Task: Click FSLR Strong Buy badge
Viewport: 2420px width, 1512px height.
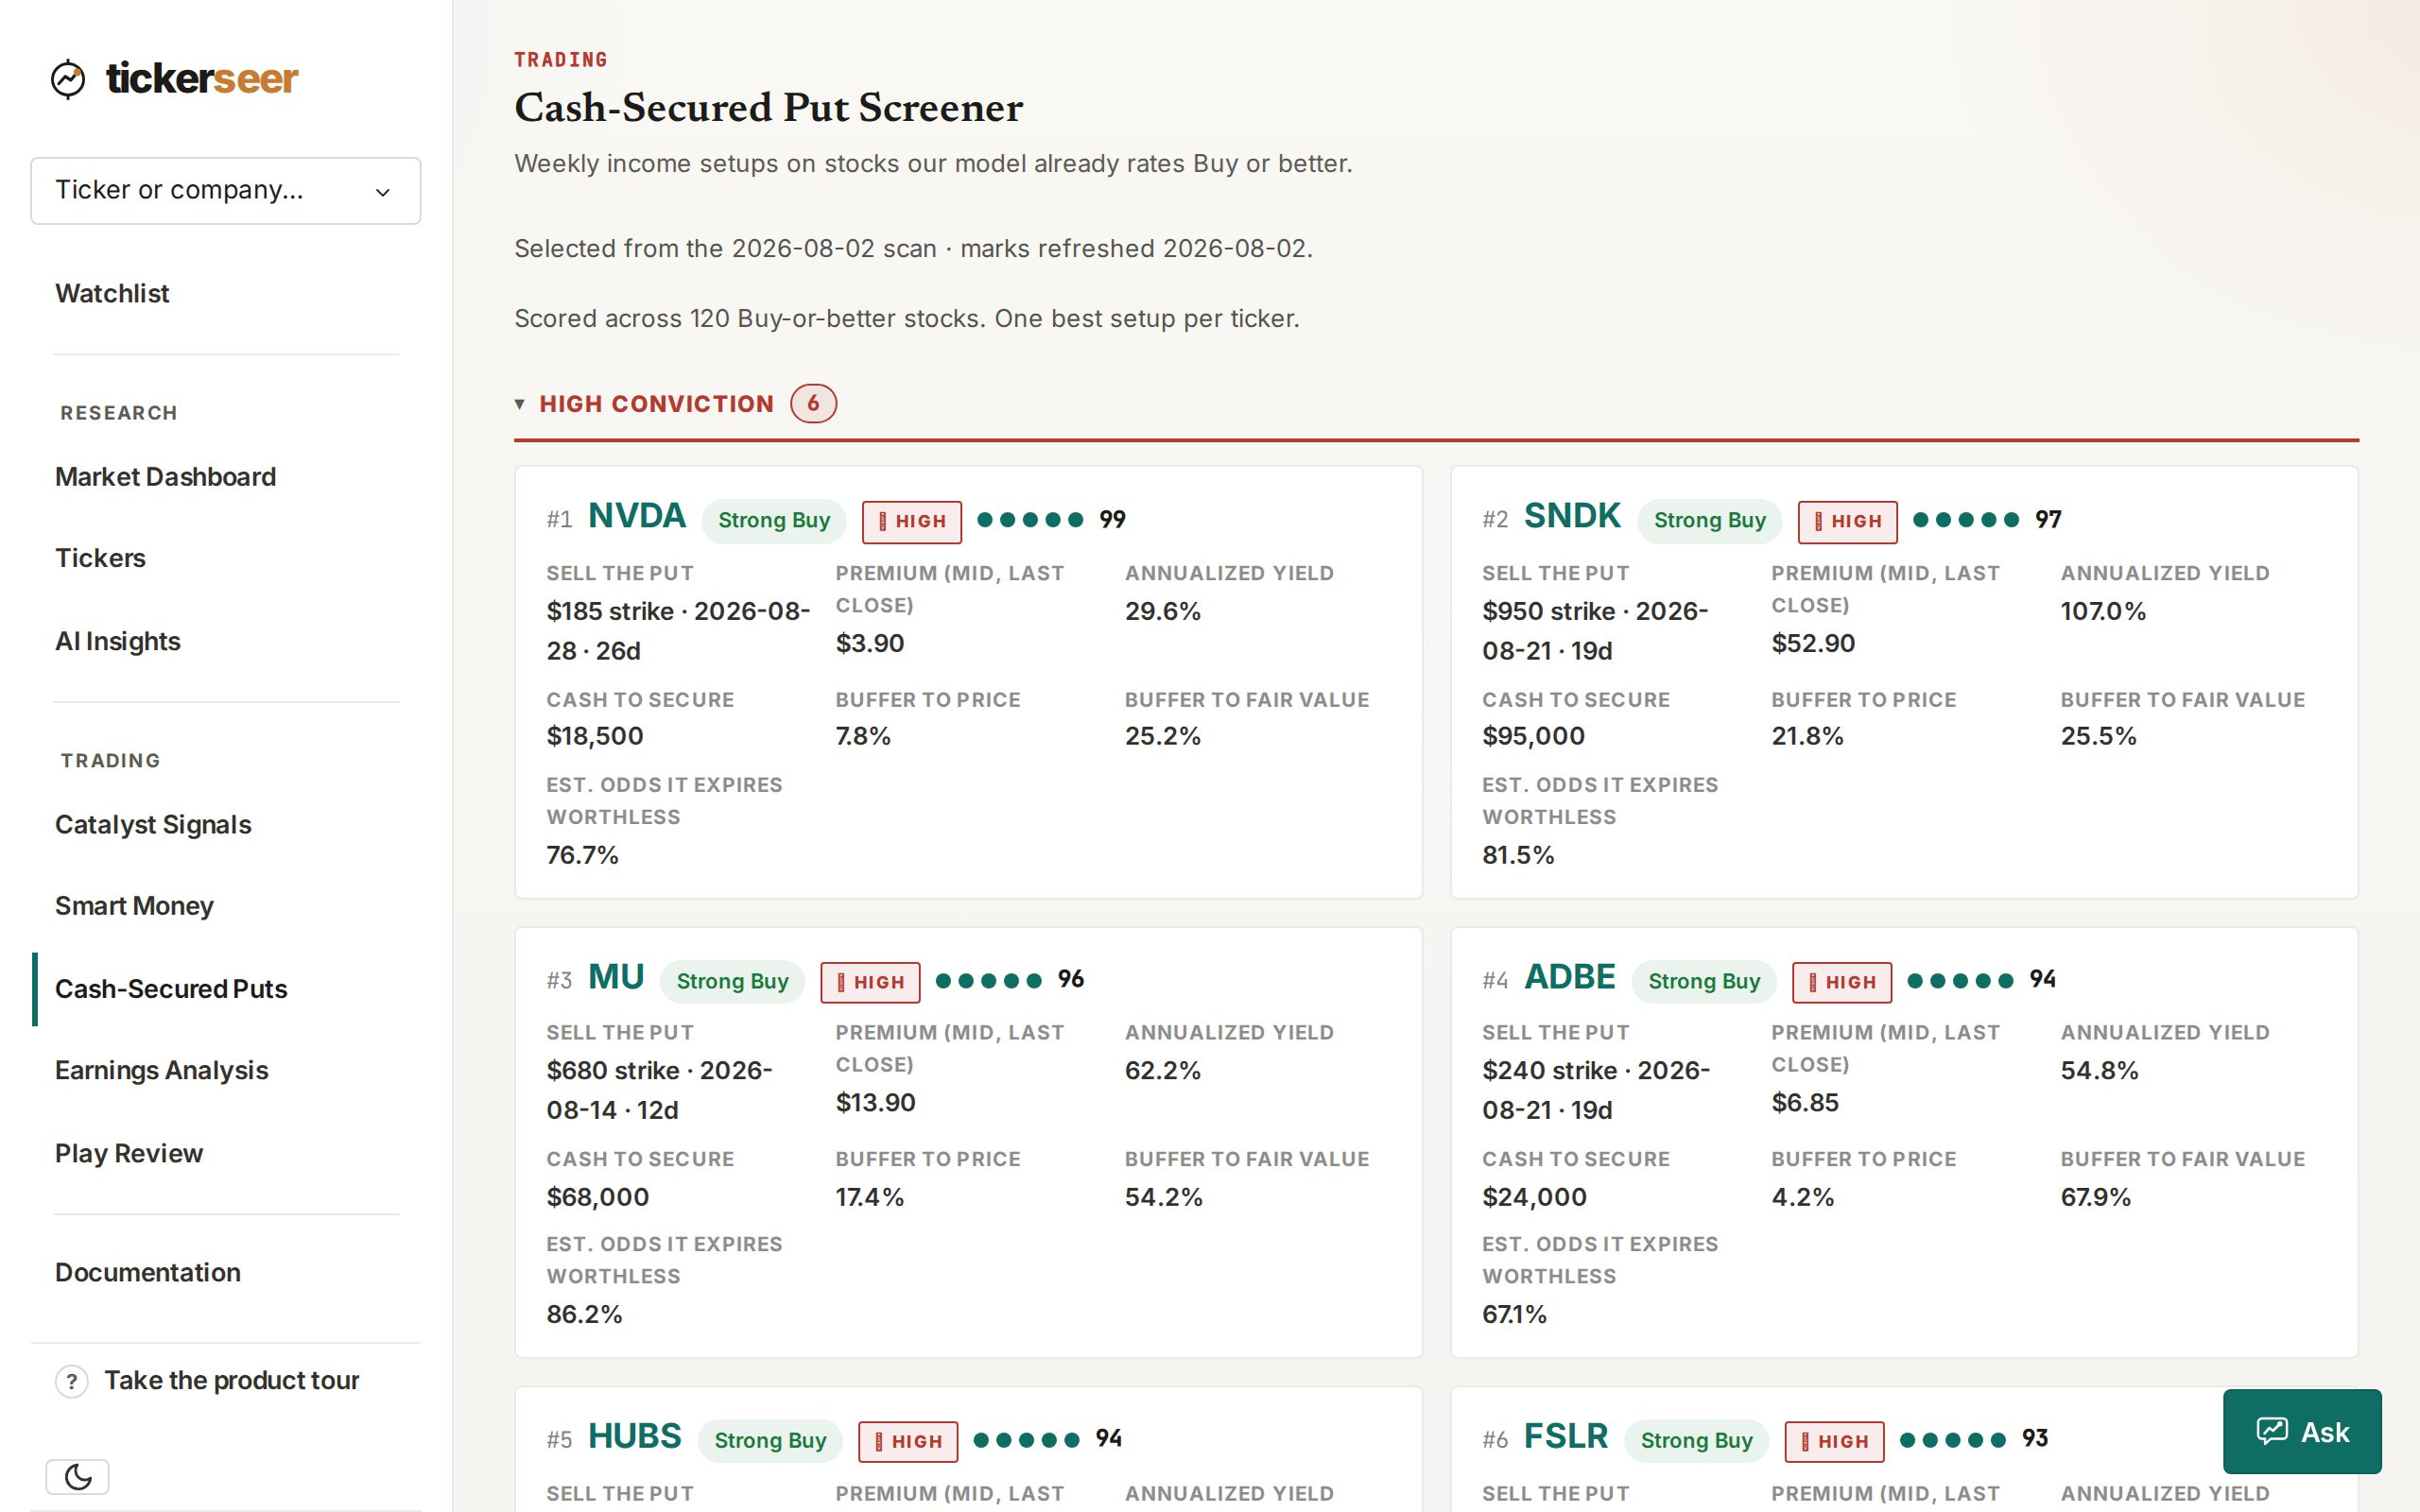Action: pos(1696,1441)
